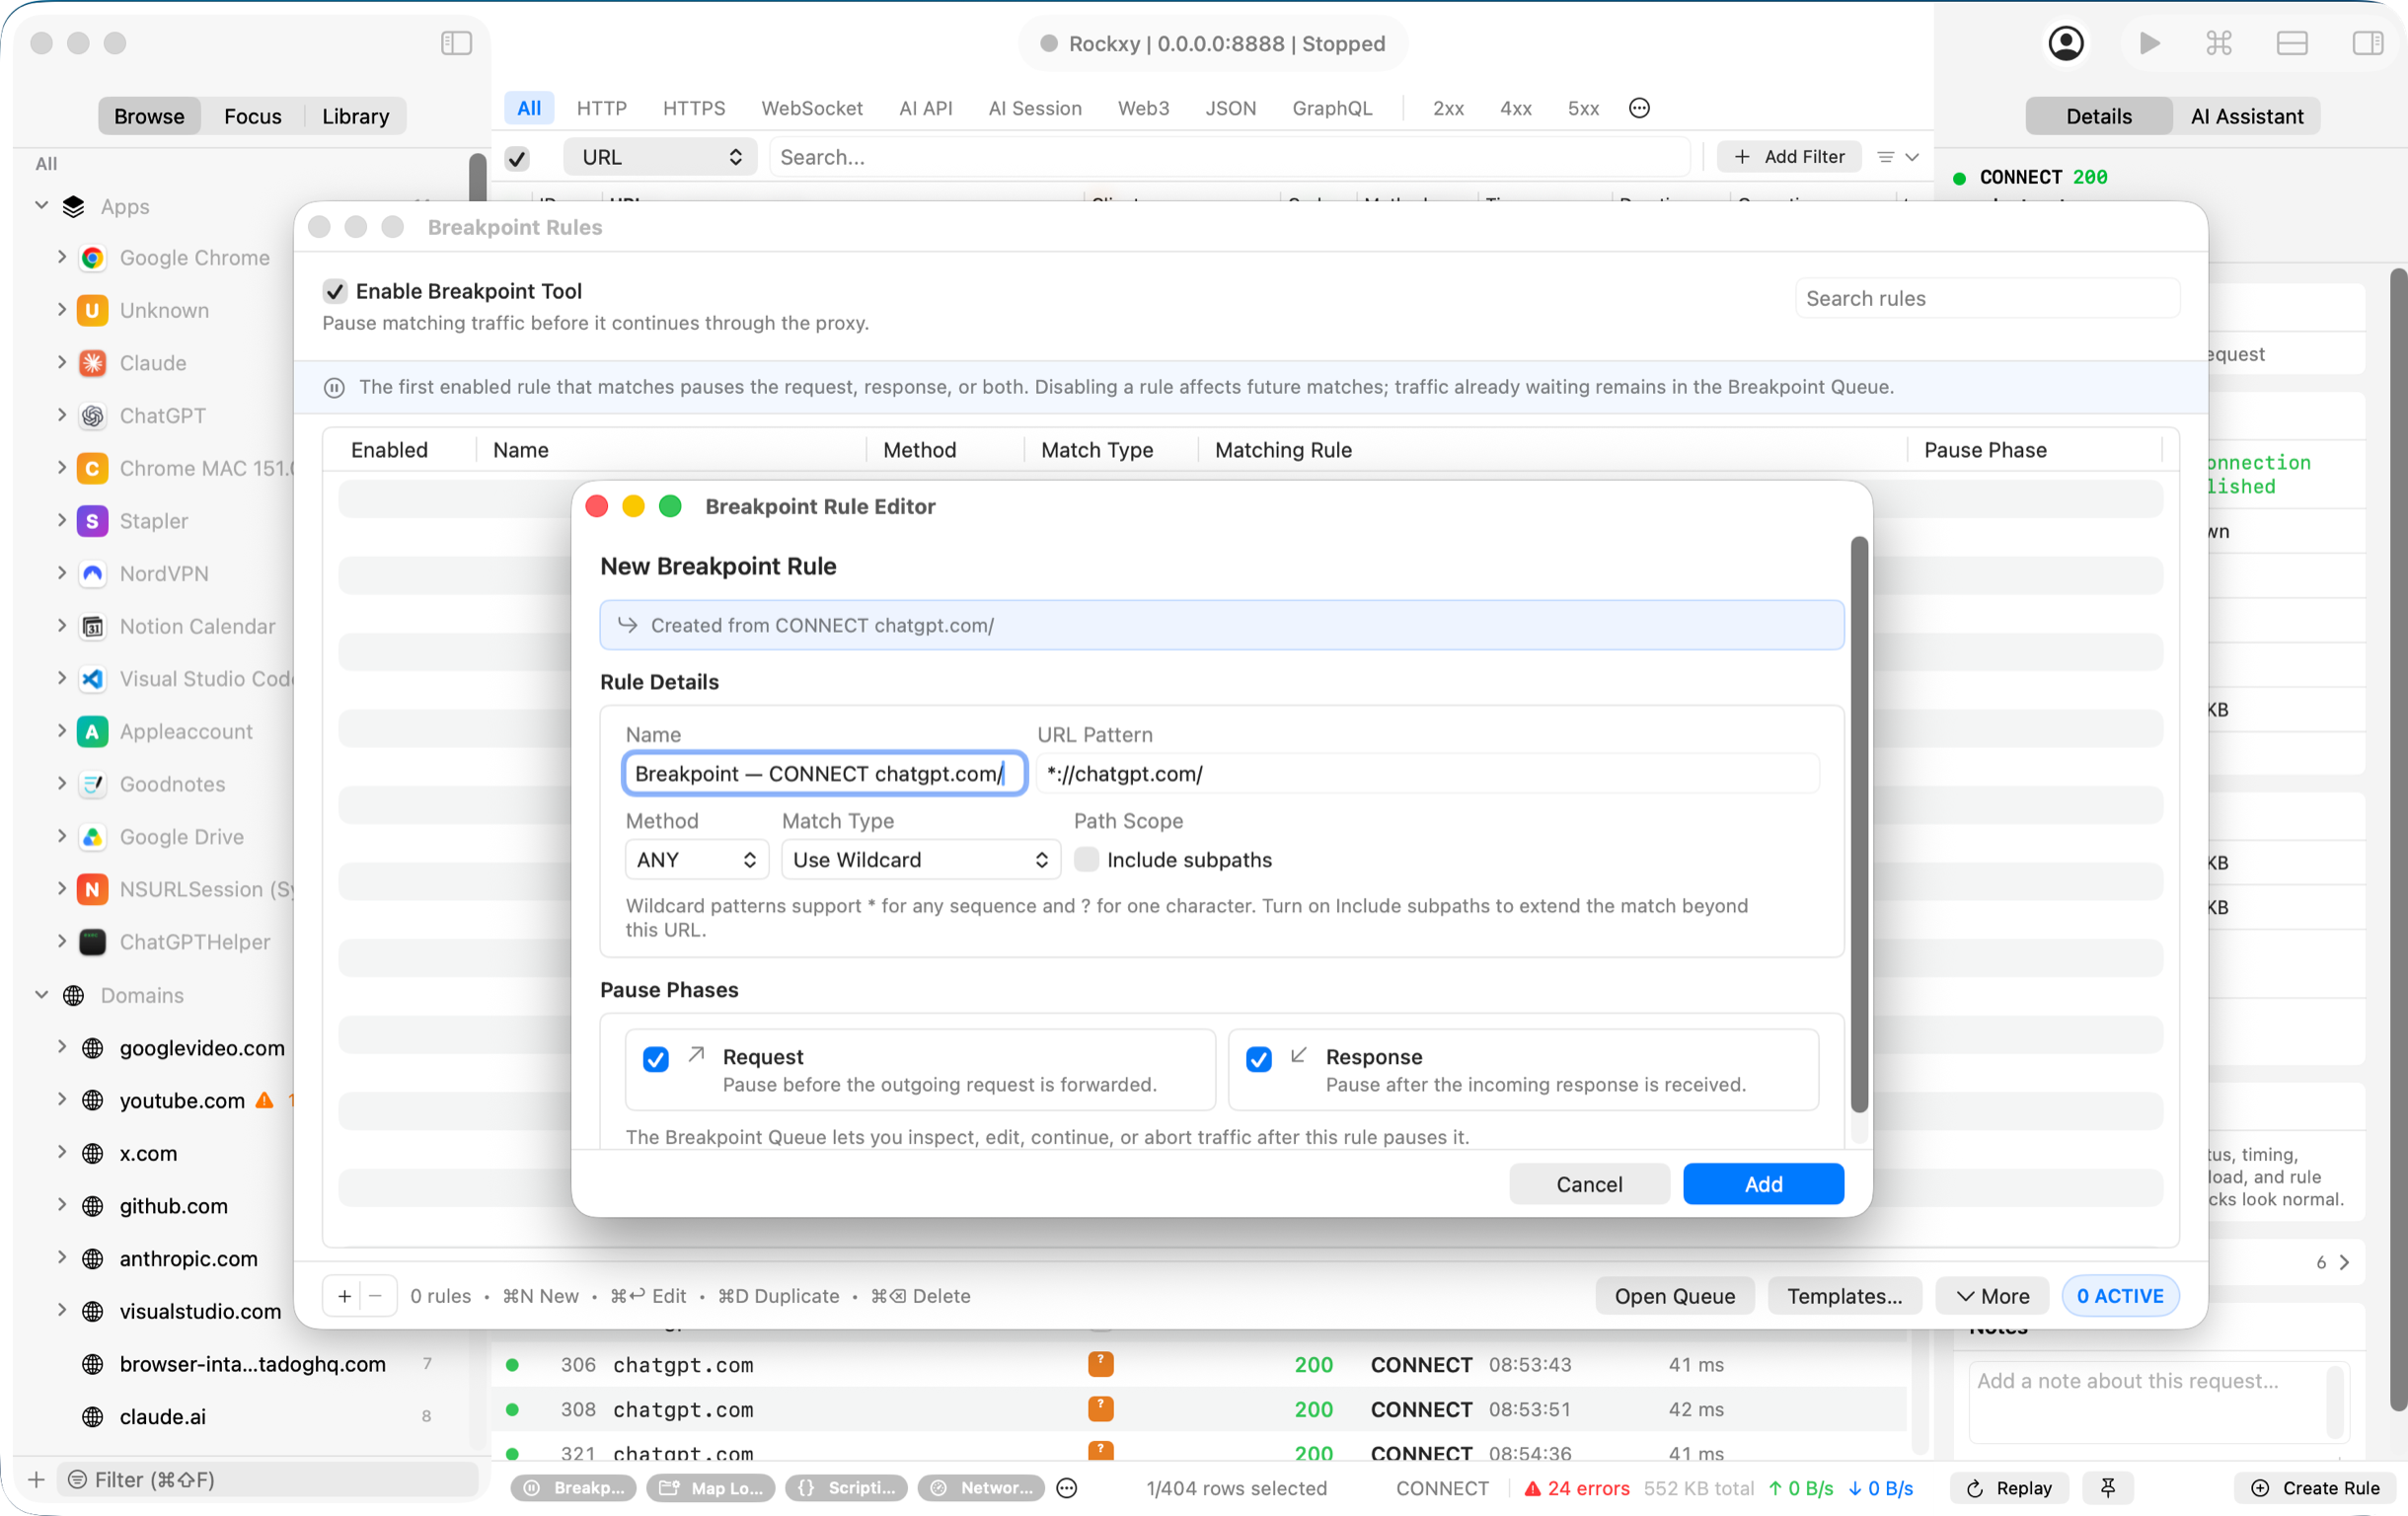Screen dimensions: 2408x1516
Task: Filter traffic by the 4xx tab
Action: (1515, 108)
